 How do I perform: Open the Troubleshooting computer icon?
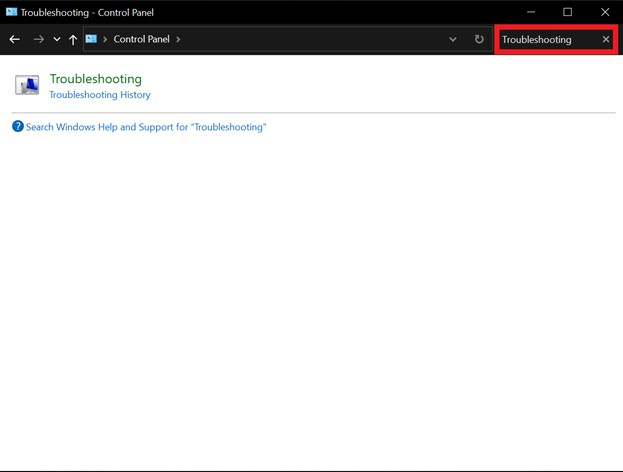tap(27, 85)
